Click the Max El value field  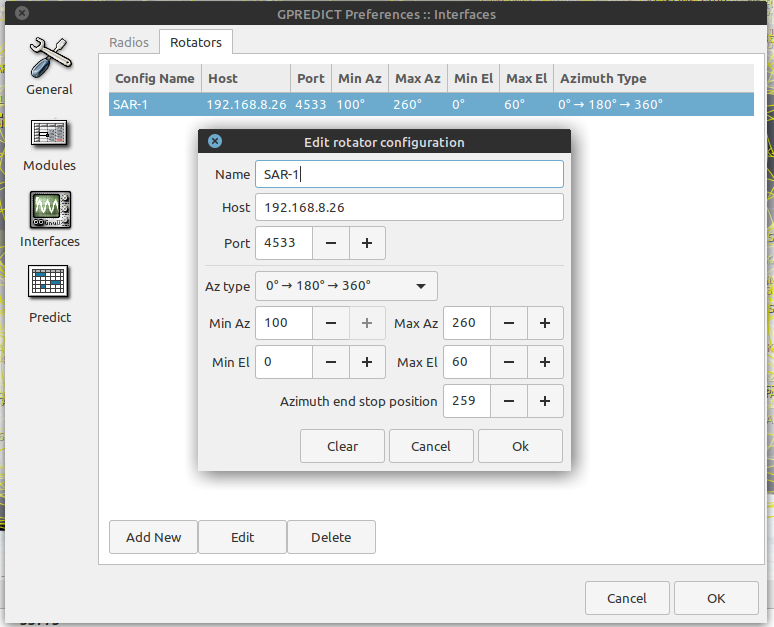pyautogui.click(x=467, y=362)
